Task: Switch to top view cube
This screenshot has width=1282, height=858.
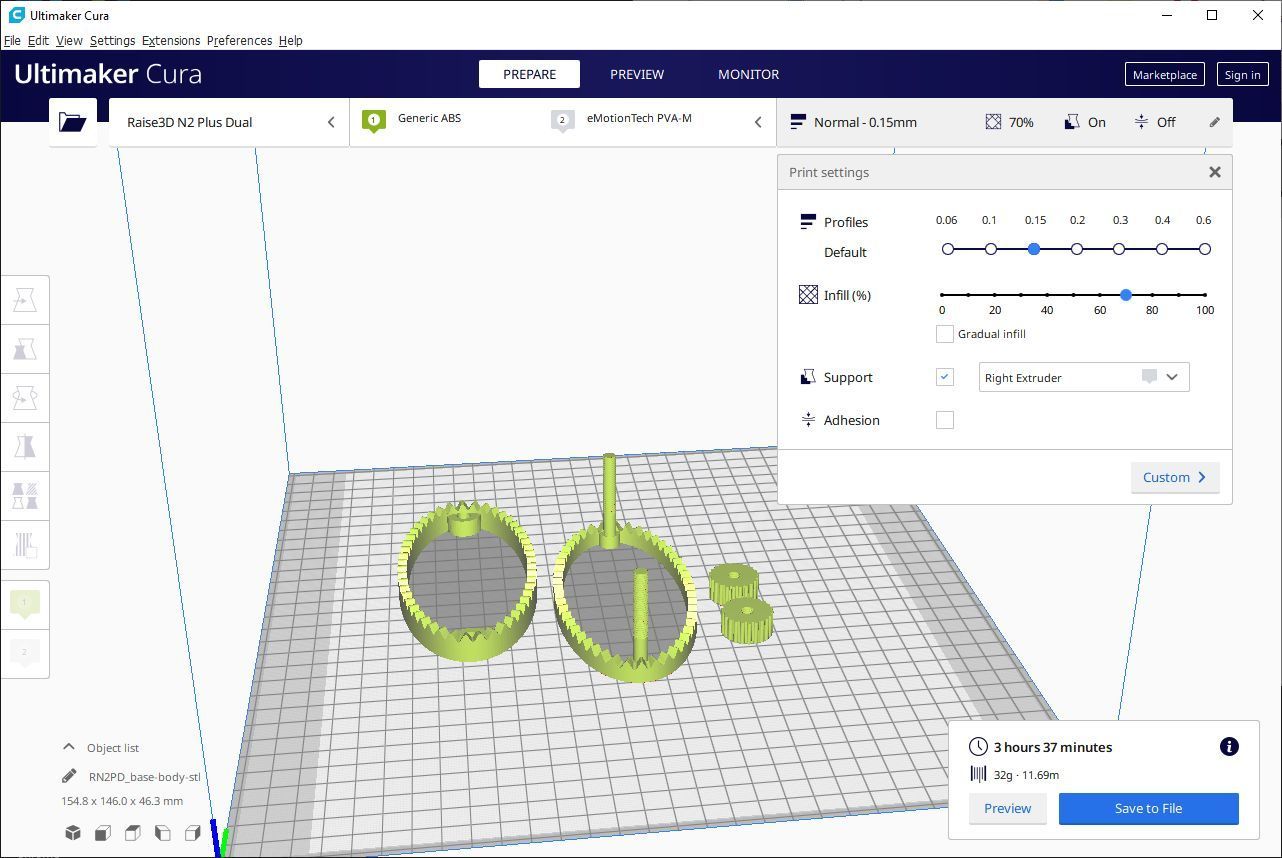Action: [x=133, y=833]
